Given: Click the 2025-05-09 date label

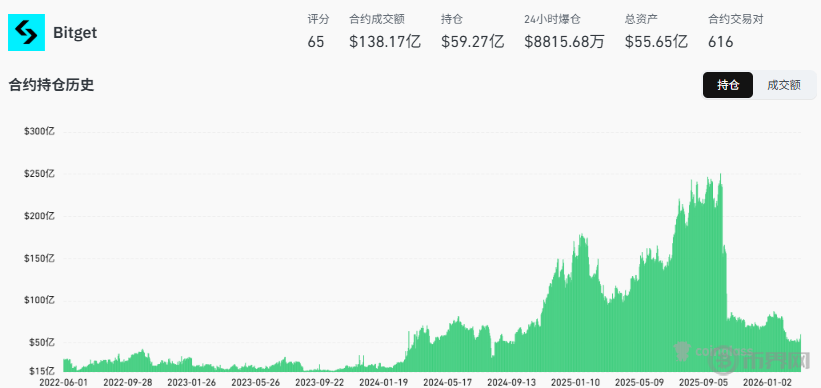Looking at the screenshot, I should 639,382.
